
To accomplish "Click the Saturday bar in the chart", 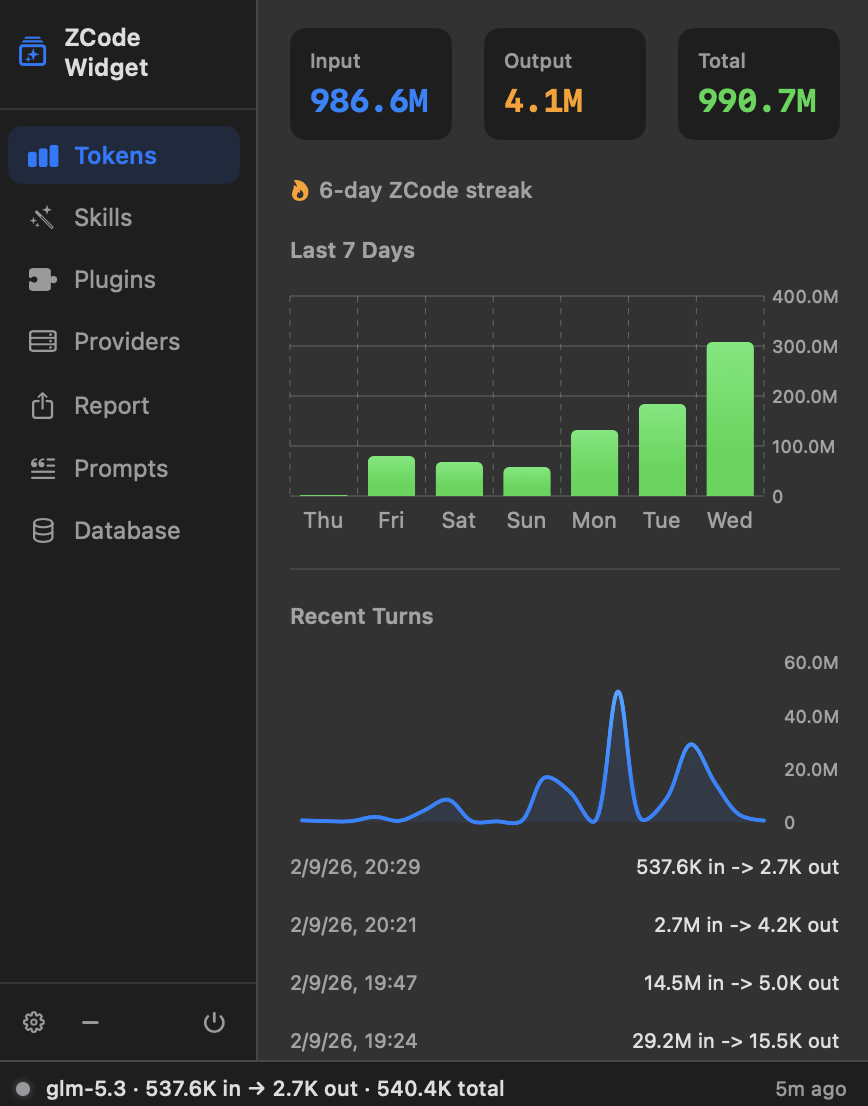I will 459,479.
